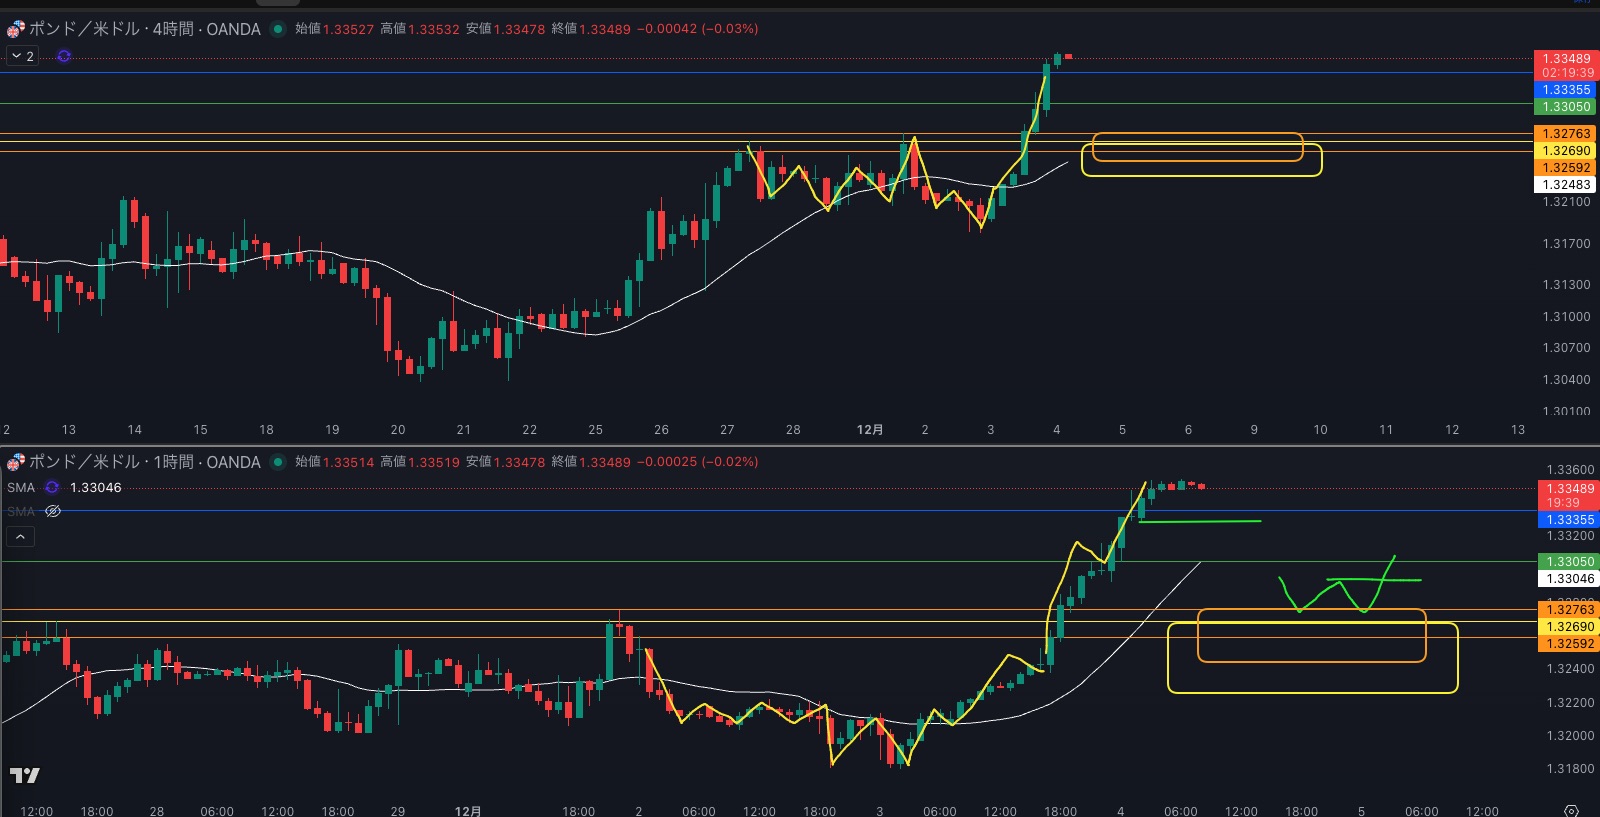Click the green market status dot on 1-hour chart

[x=278, y=462]
